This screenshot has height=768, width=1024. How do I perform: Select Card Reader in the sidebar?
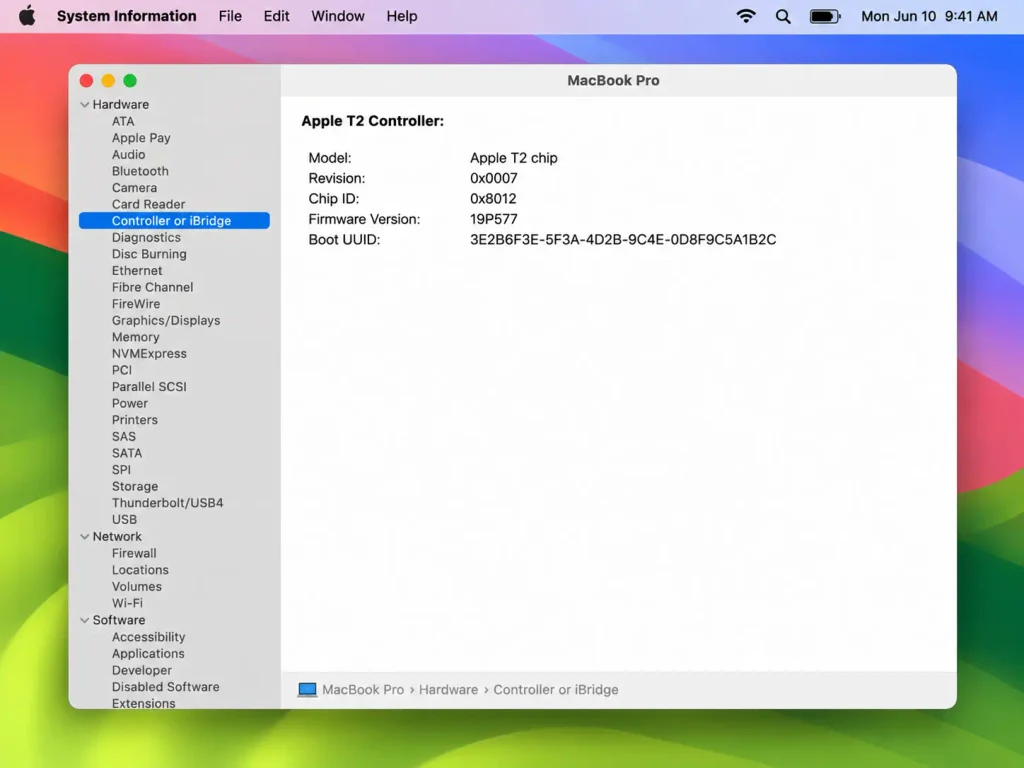click(148, 204)
